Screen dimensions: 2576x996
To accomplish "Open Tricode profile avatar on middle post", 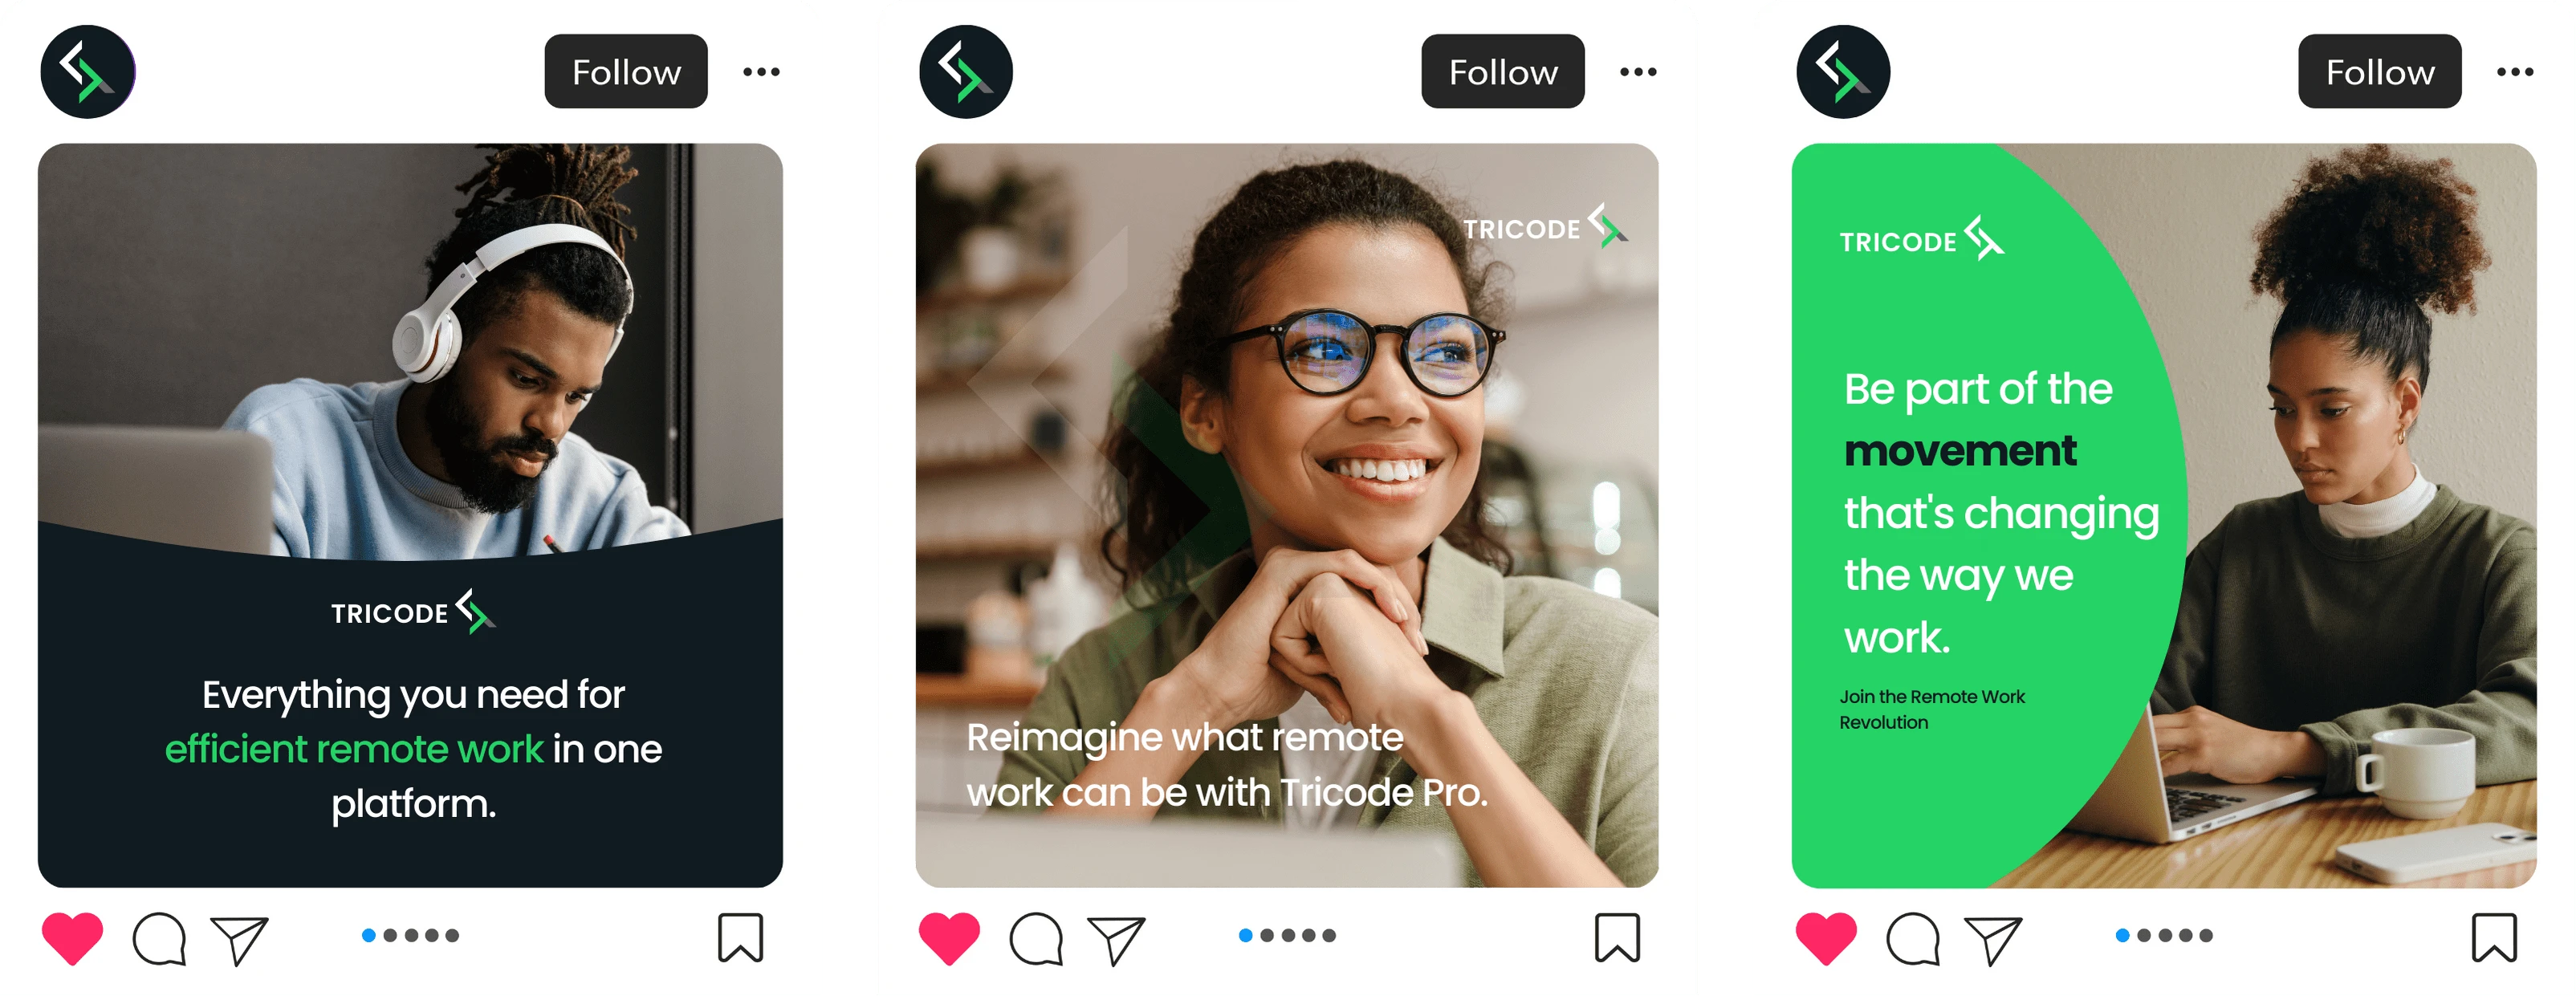I will [x=966, y=72].
